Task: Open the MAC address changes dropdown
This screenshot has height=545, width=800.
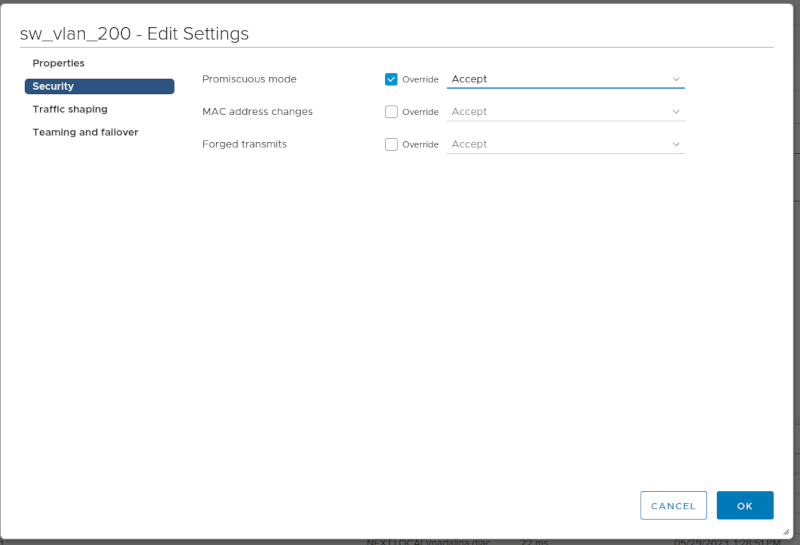Action: (x=565, y=112)
